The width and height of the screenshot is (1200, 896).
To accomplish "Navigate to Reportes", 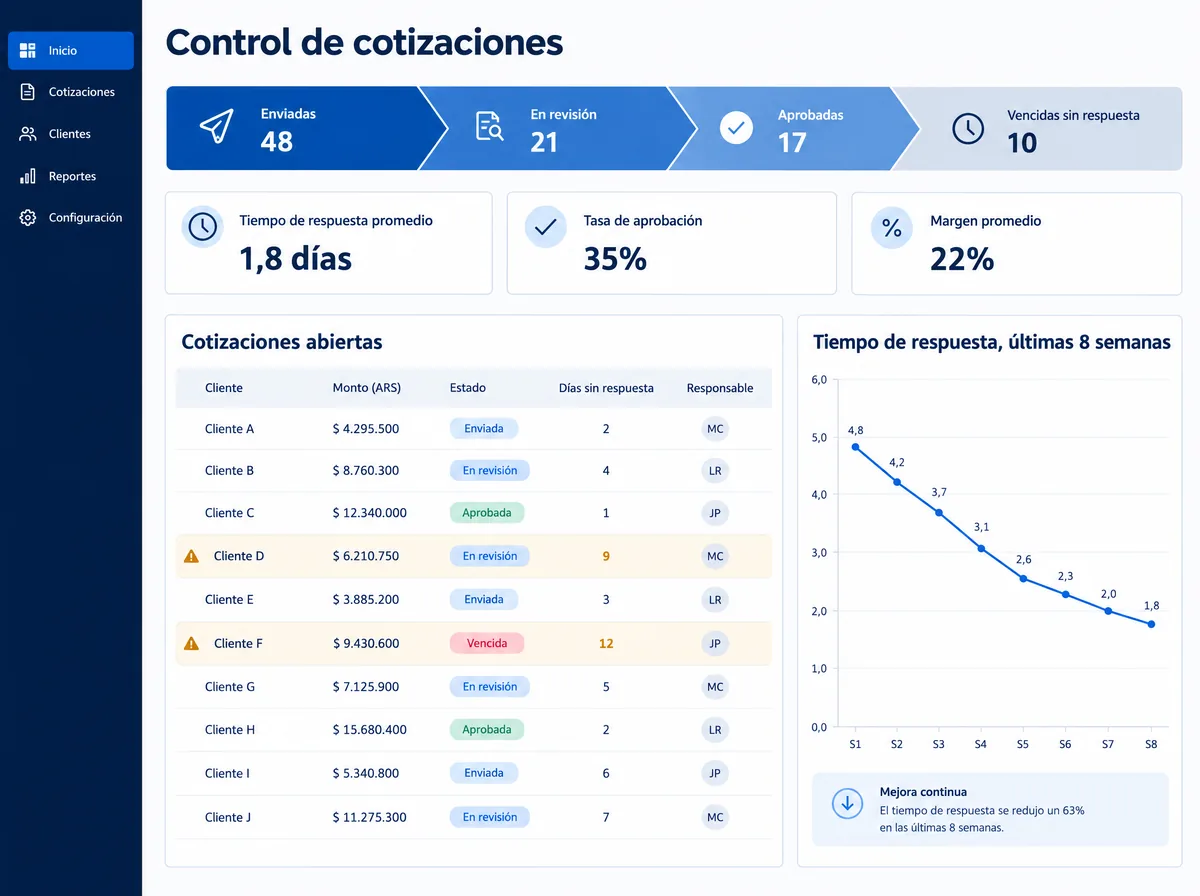I will pos(71,176).
